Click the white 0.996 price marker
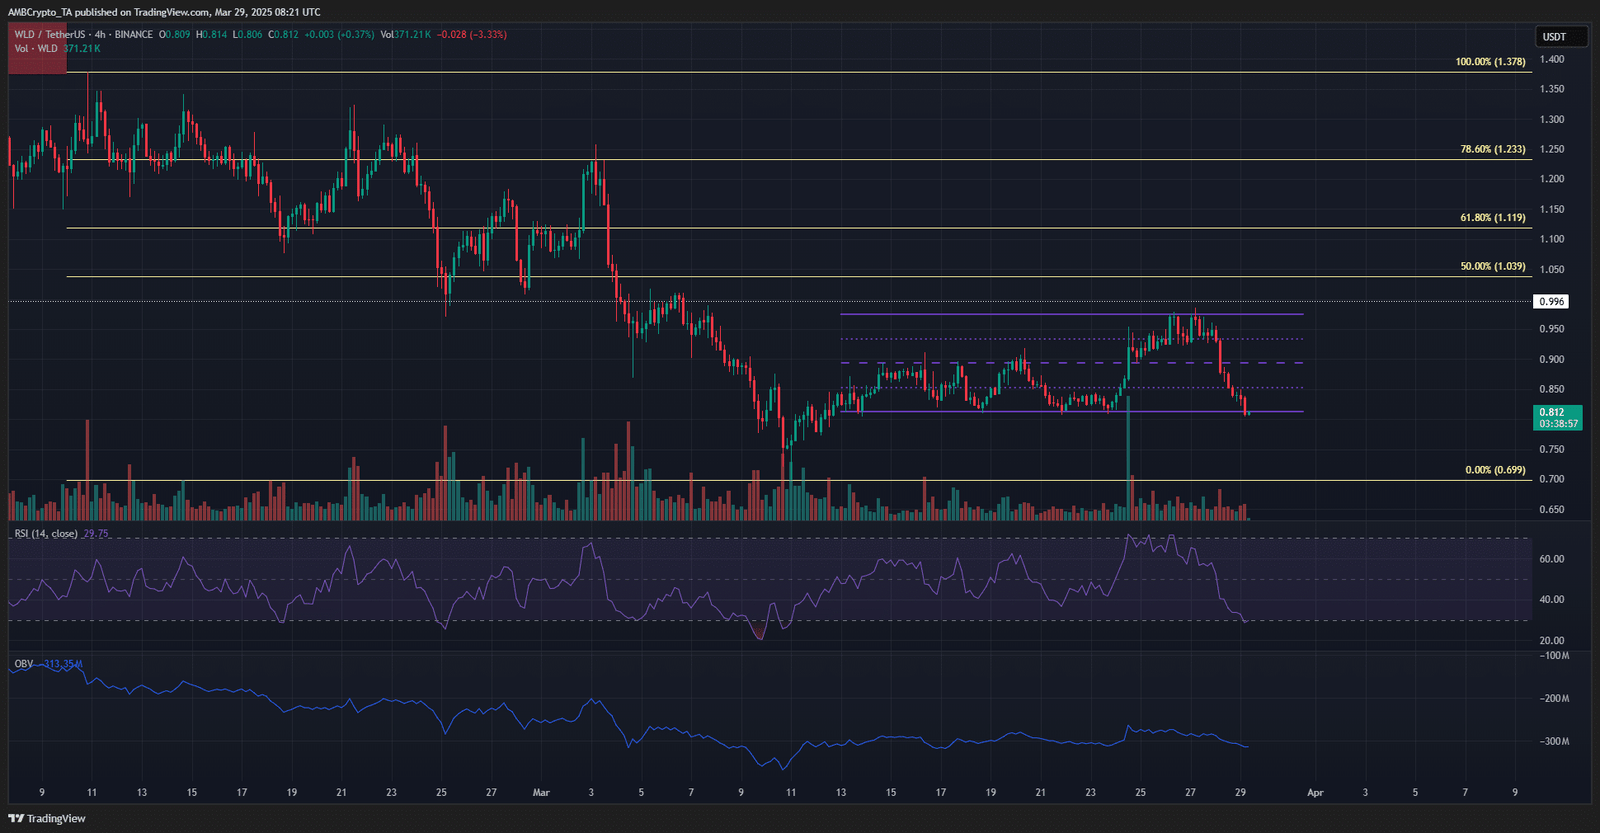Viewport: 1600px width, 833px height. point(1551,302)
